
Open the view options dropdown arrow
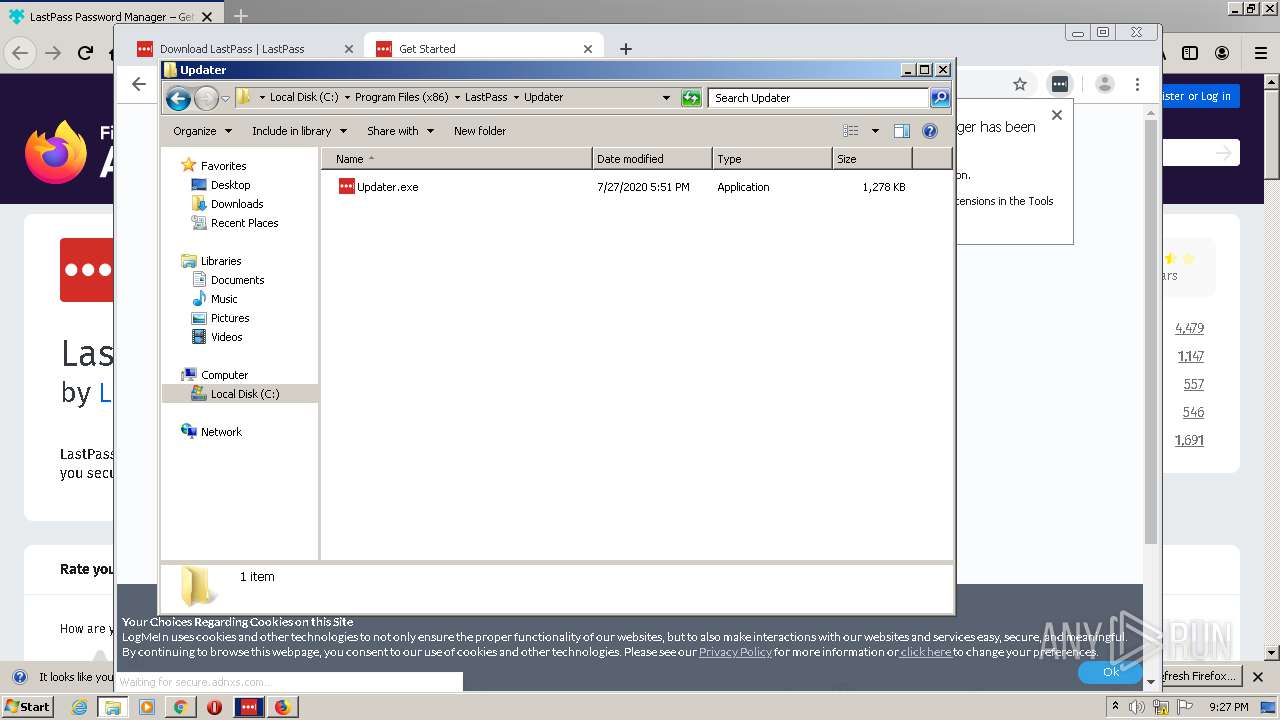tap(875, 131)
